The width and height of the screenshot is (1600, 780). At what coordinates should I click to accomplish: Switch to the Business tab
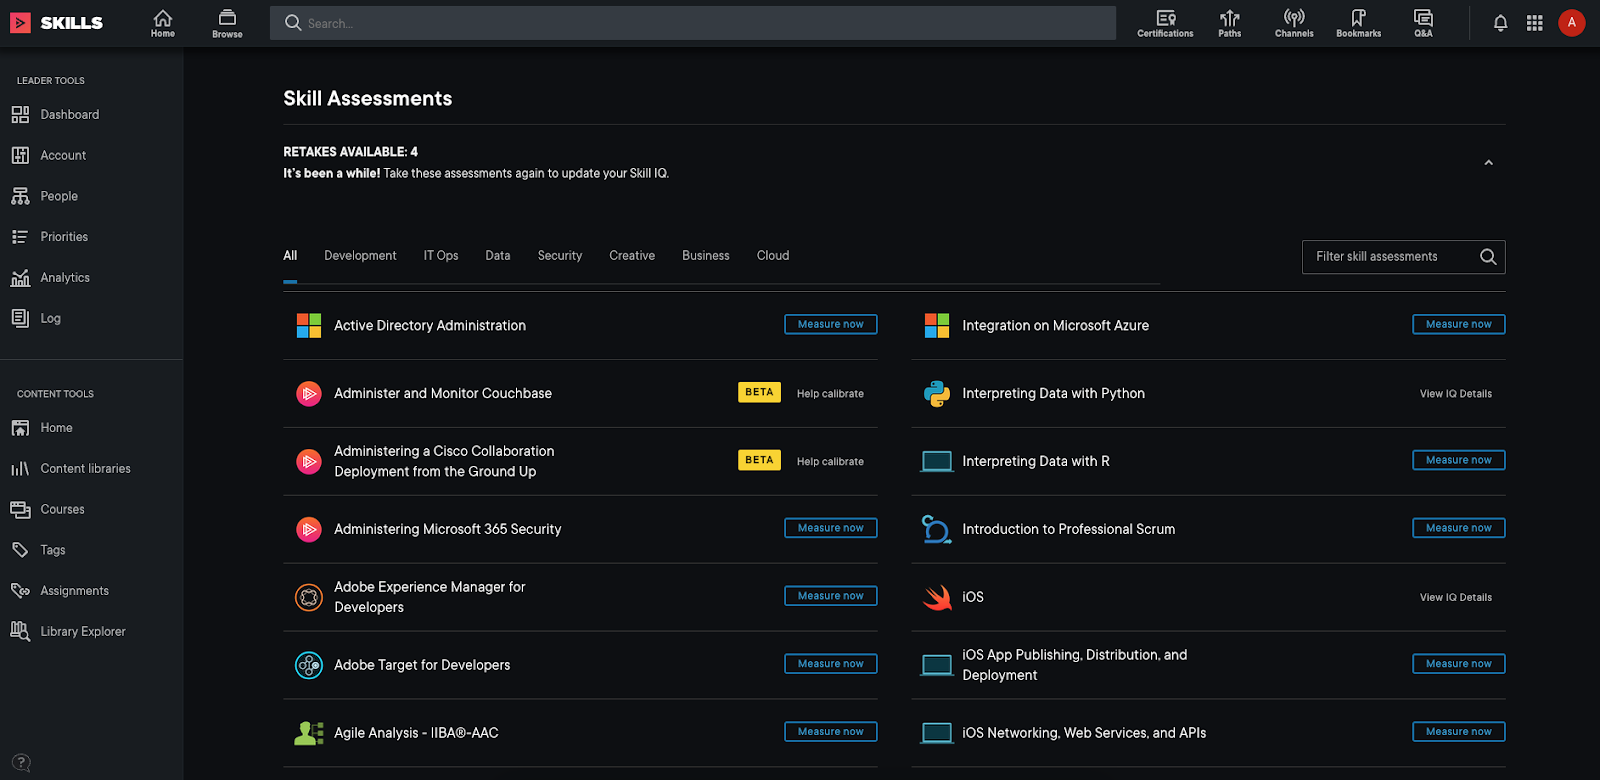(706, 256)
